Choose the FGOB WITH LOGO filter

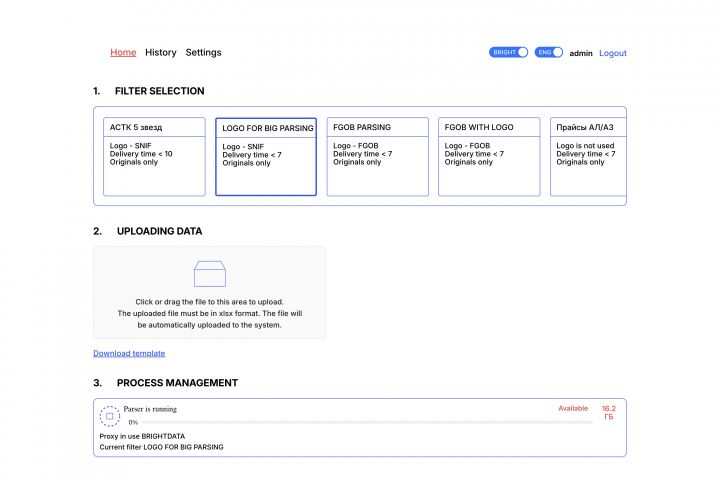[x=489, y=156]
